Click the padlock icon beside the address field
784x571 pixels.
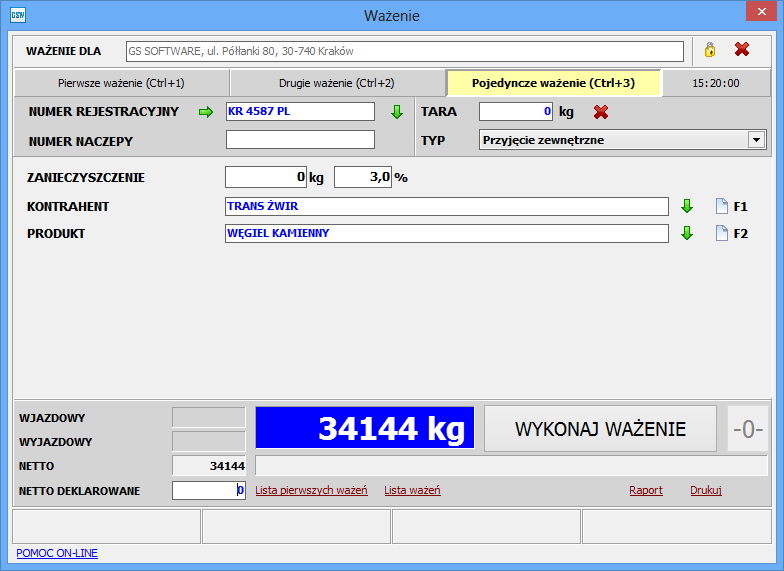click(710, 50)
